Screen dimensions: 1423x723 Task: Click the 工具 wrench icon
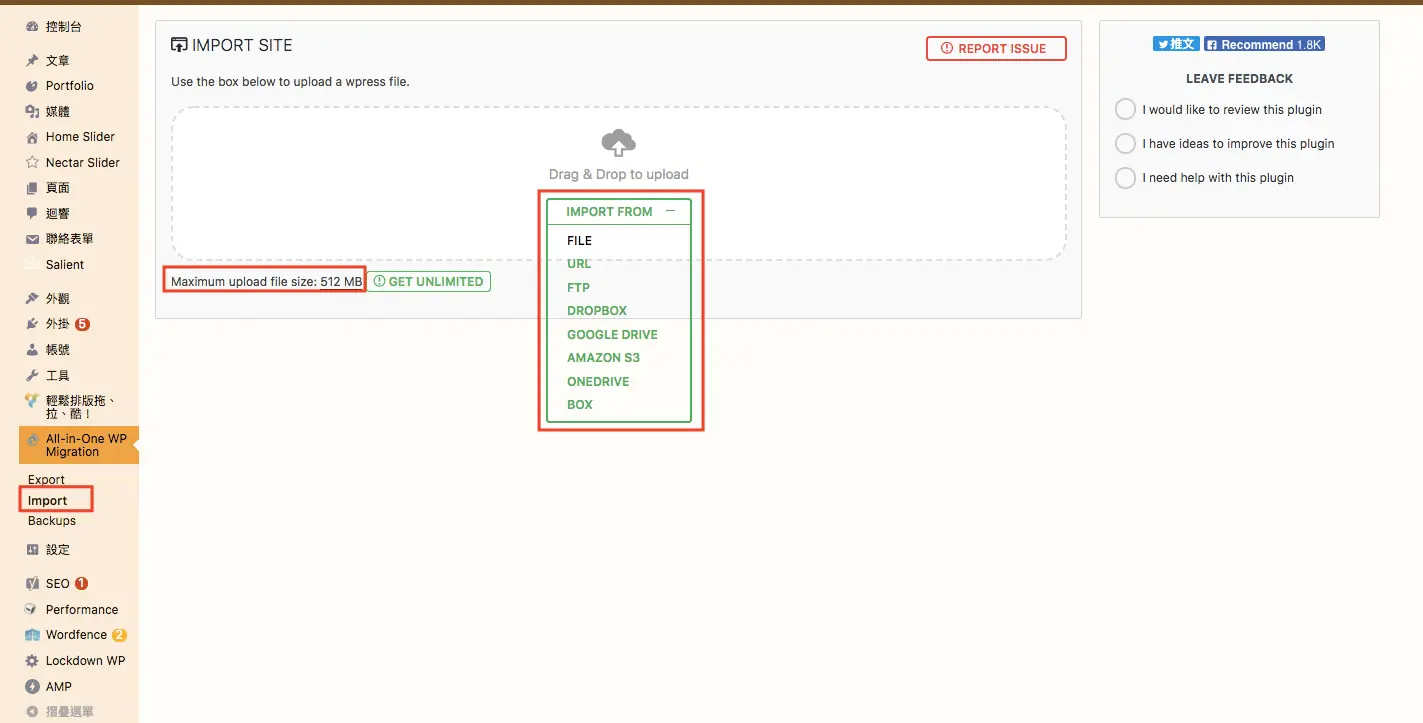tap(32, 376)
